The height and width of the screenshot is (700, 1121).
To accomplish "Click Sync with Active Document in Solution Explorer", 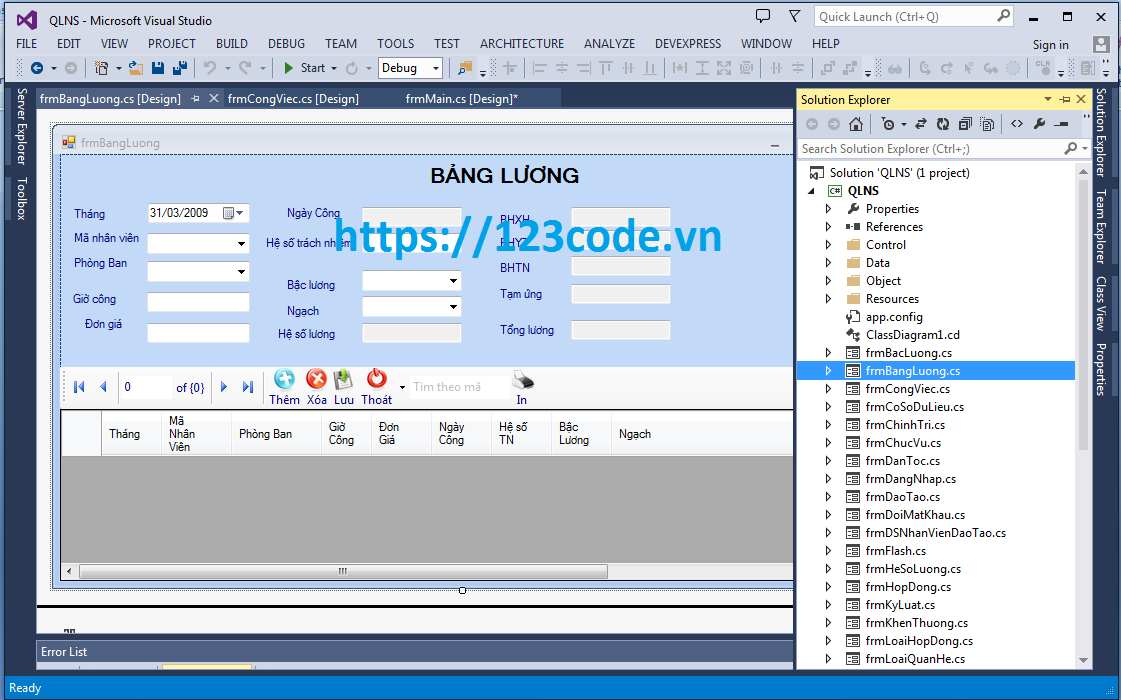I will coord(920,123).
